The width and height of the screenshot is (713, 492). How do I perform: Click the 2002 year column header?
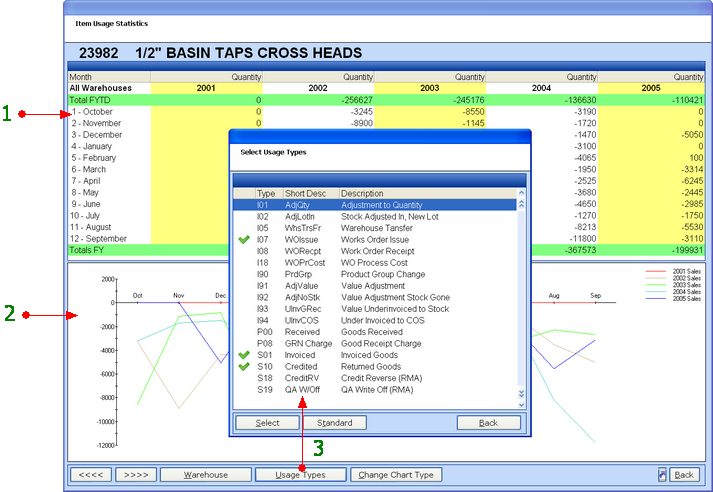318,88
